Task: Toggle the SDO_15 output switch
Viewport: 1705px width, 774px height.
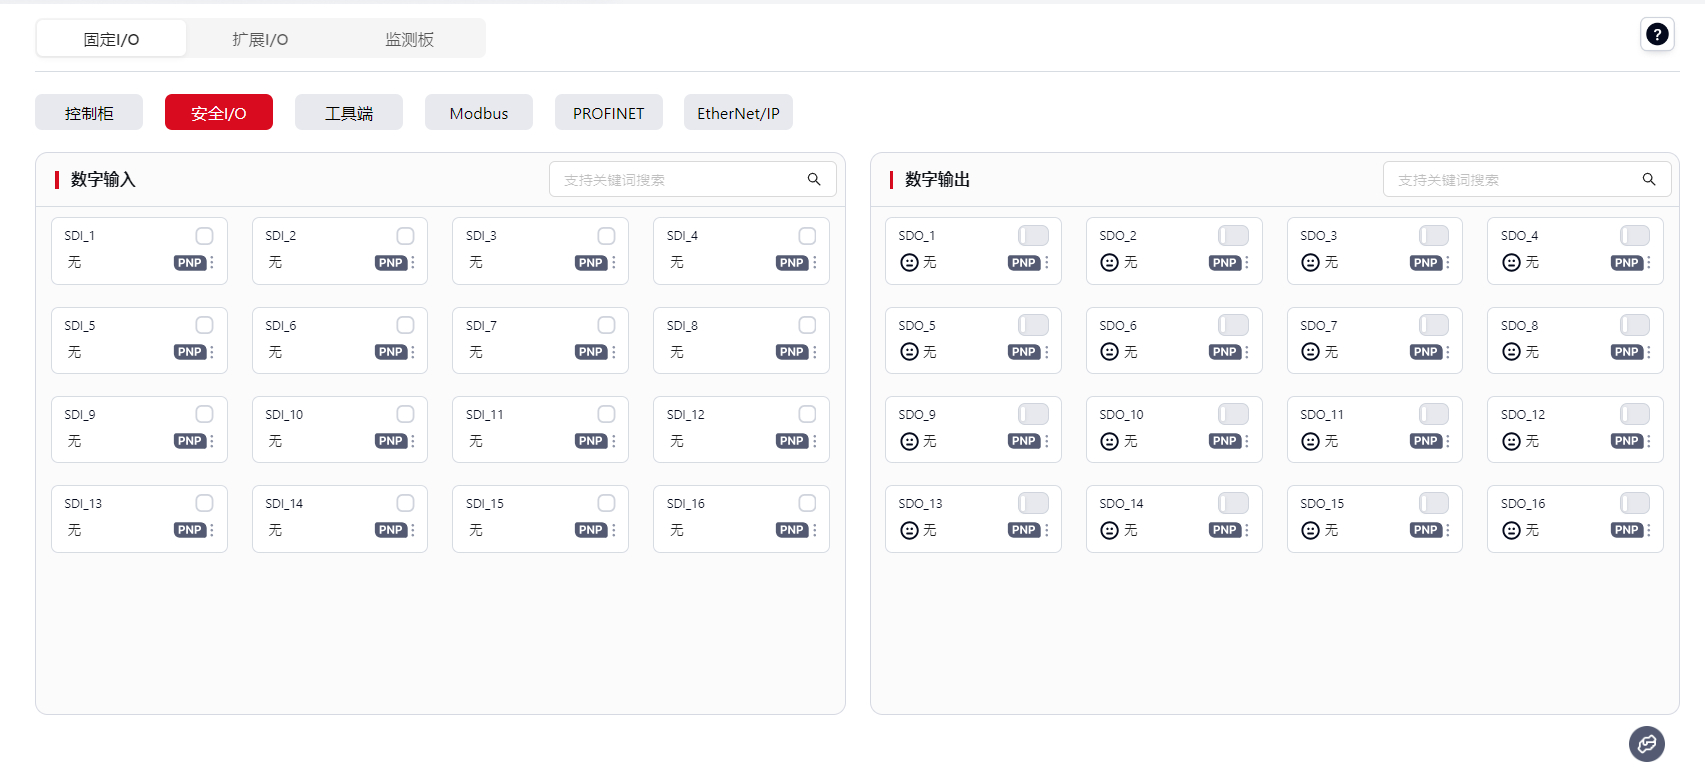Action: pos(1434,504)
